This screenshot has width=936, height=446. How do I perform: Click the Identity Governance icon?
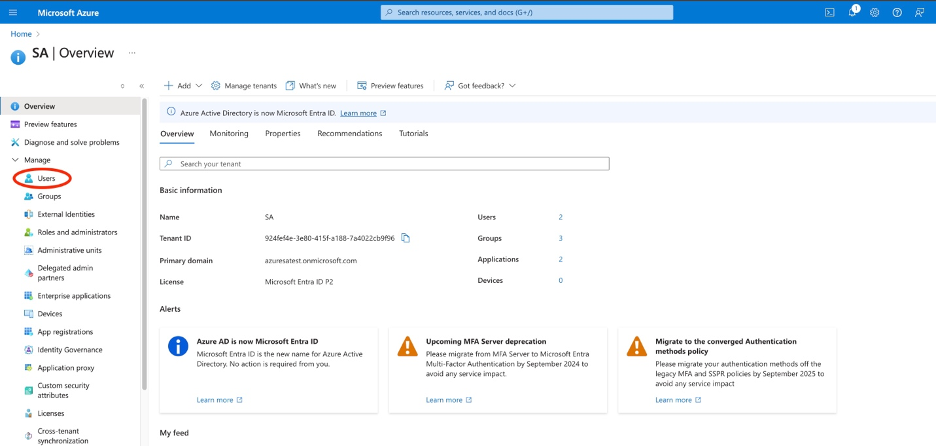[28, 350]
